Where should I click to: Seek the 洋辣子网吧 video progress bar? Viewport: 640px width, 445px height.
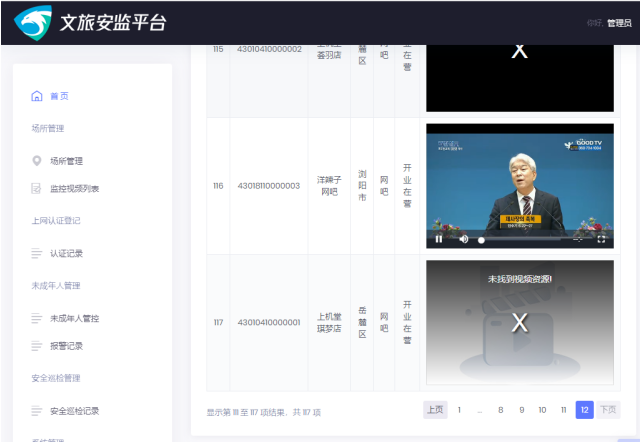pyautogui.click(x=519, y=240)
